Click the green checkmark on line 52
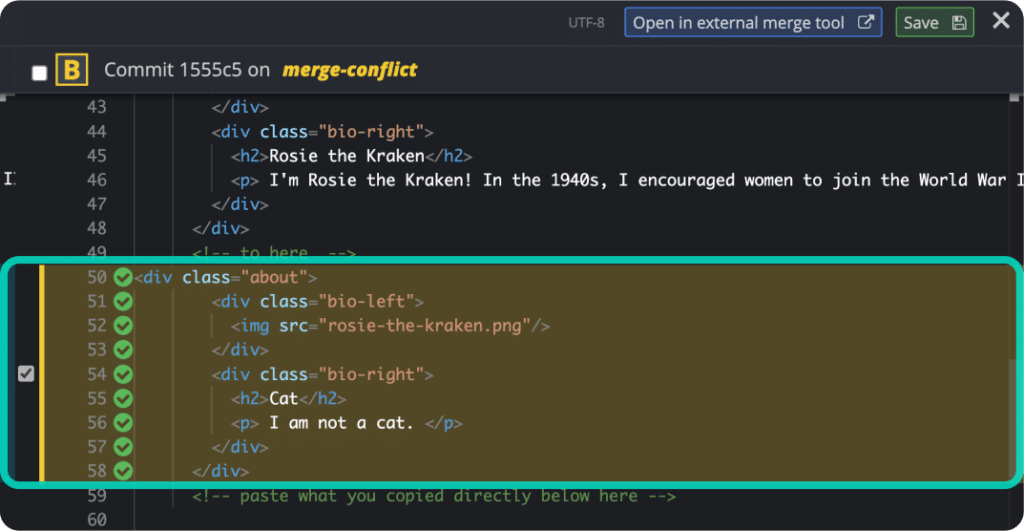The width and height of the screenshot is (1024, 531). [x=123, y=325]
